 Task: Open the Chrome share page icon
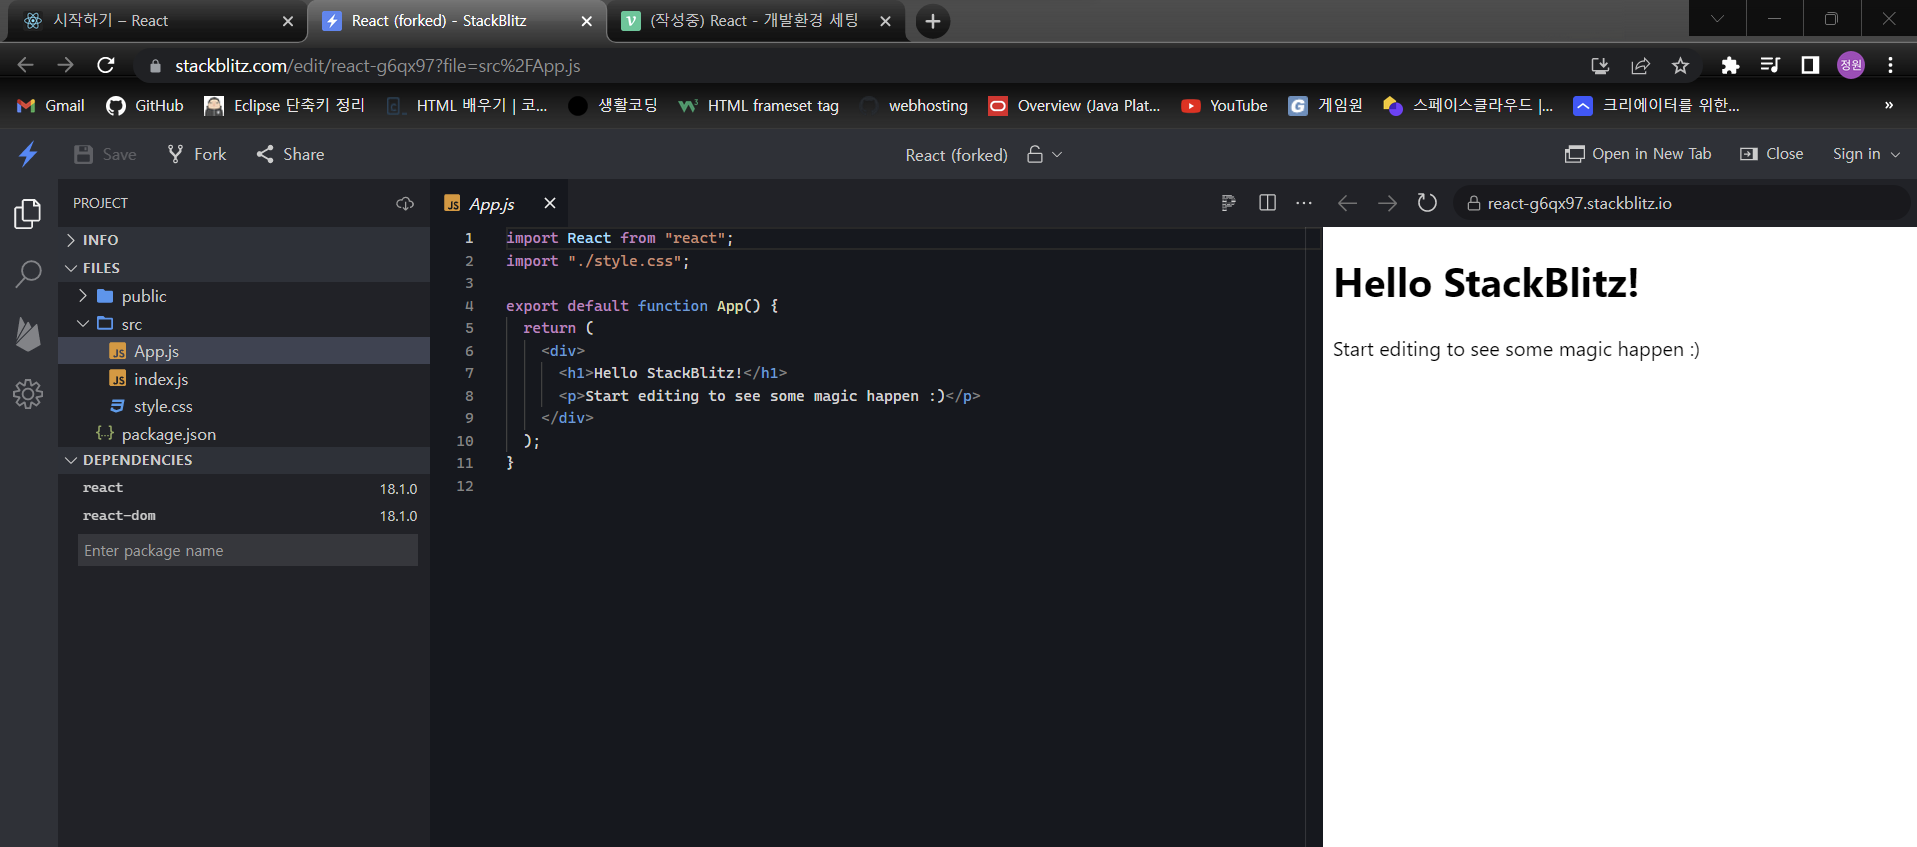(x=1640, y=65)
